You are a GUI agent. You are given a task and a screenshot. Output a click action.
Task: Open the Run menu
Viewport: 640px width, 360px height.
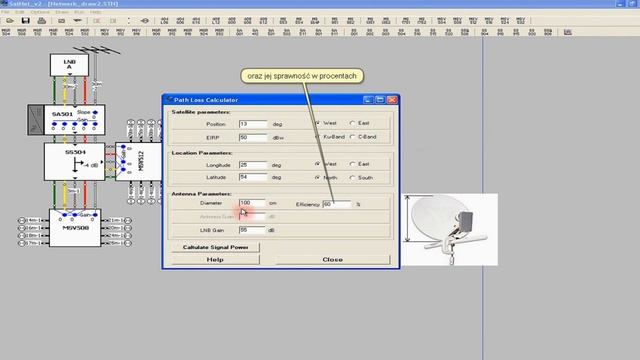[x=79, y=12]
